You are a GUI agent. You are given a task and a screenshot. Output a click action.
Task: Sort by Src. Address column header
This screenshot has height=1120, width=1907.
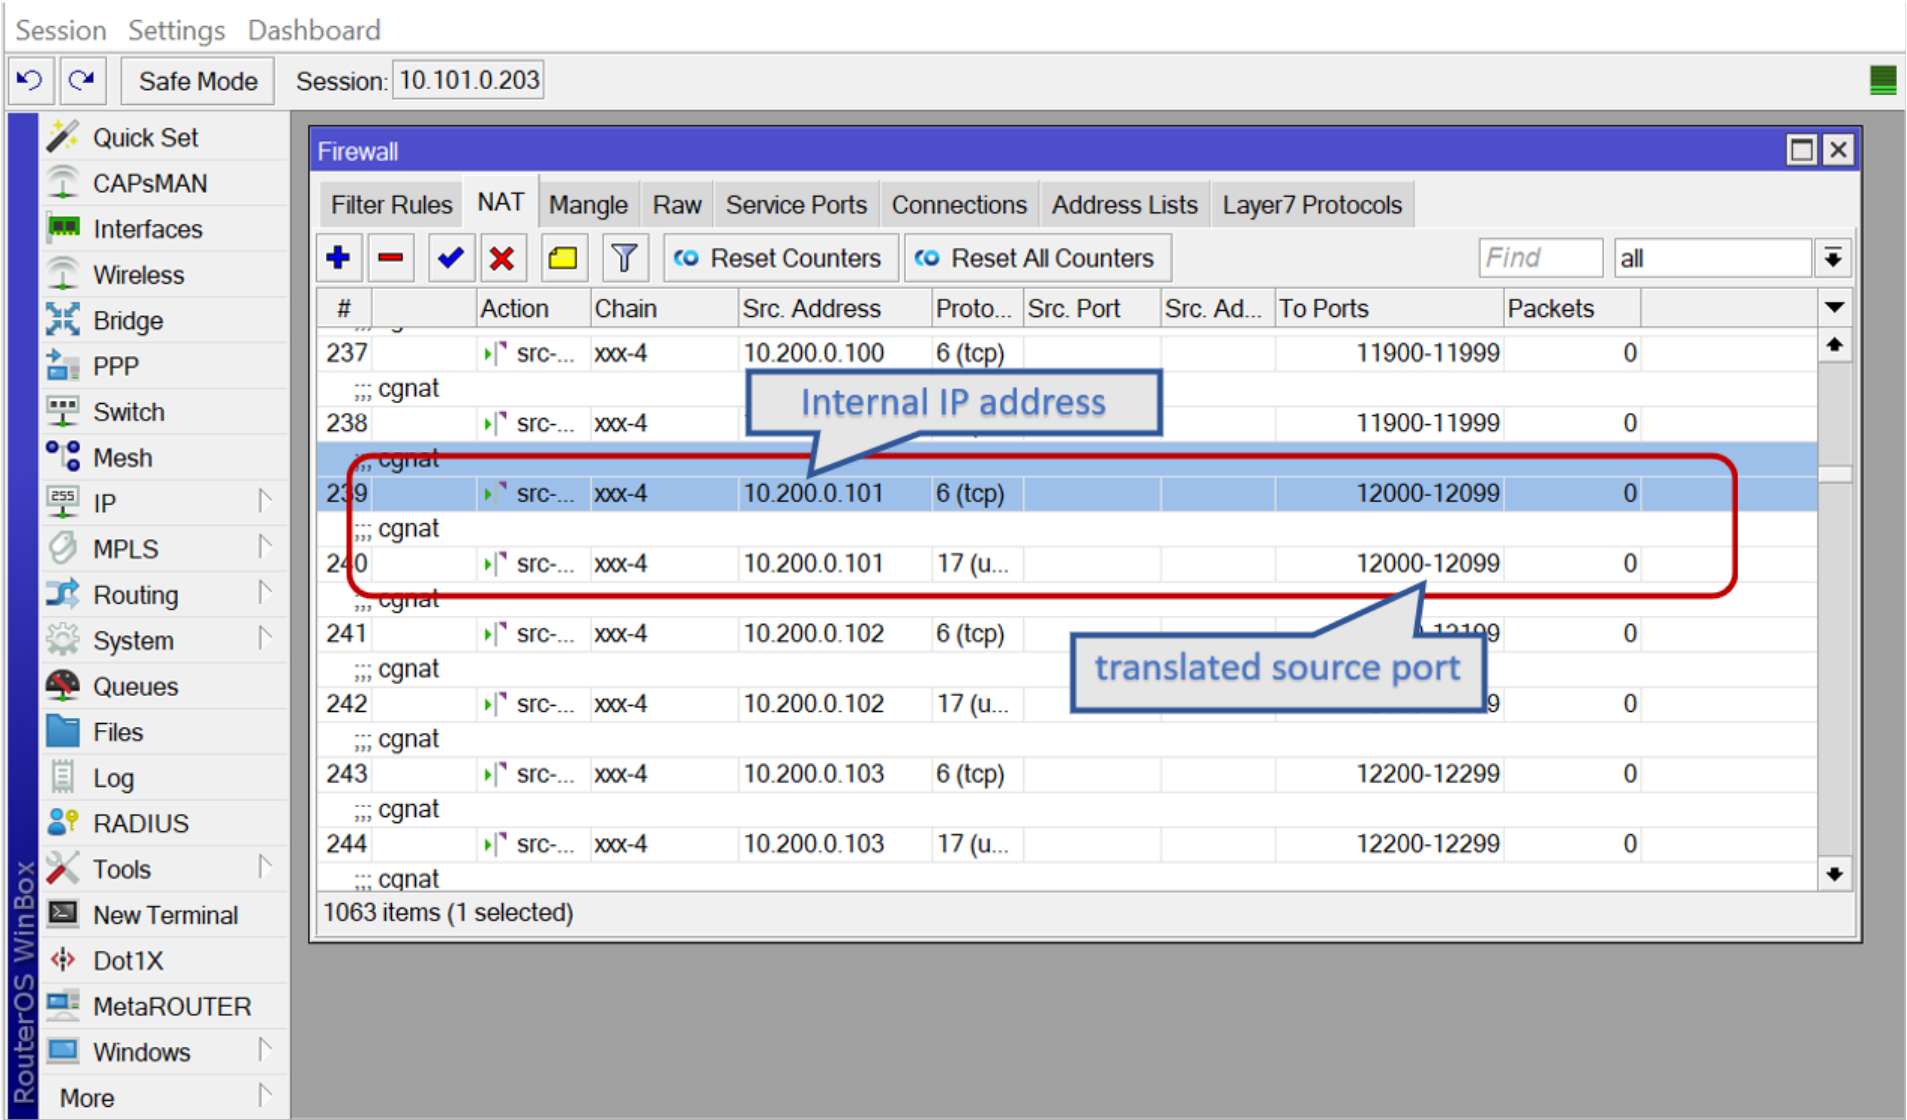coord(834,309)
